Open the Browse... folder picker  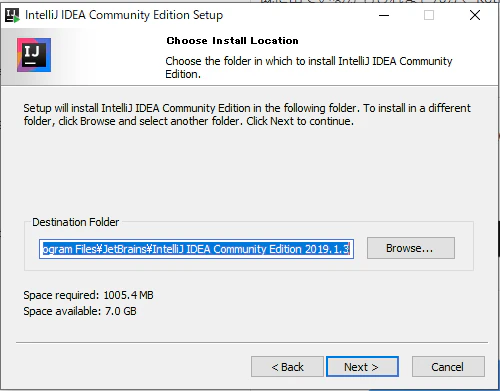click(411, 248)
